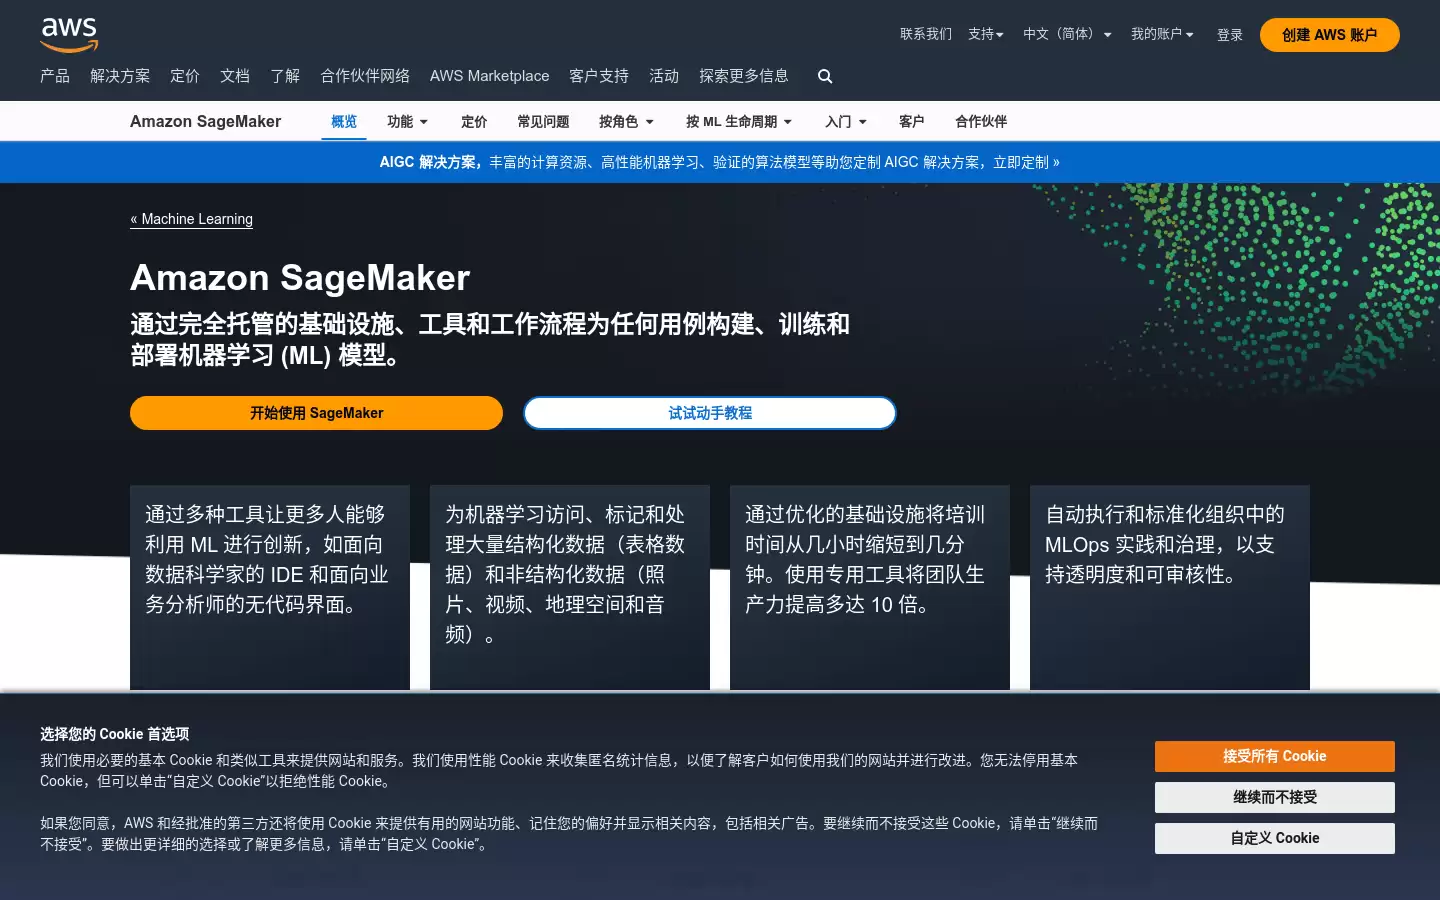The image size is (1440, 900).
Task: Click the Amazon SageMaker product title
Action: pos(205,121)
